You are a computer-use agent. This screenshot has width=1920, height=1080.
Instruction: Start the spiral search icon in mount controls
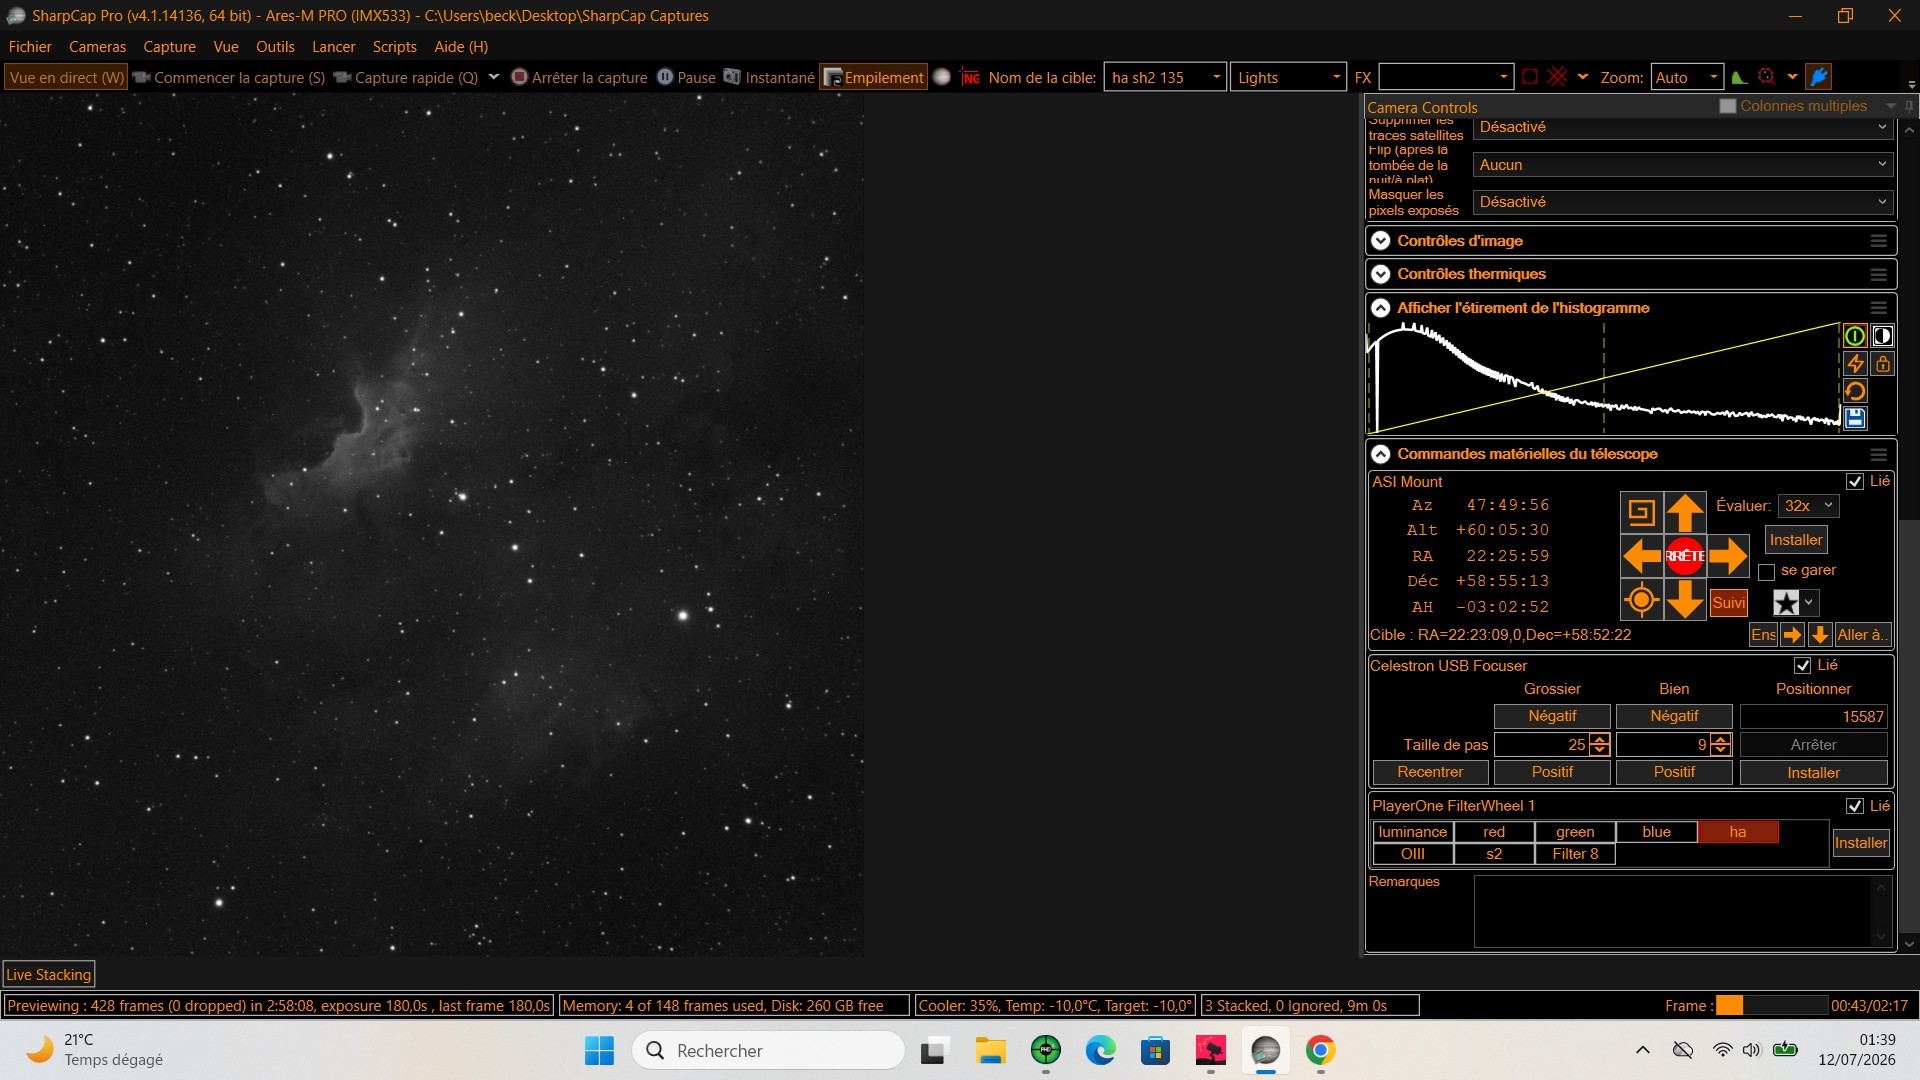(x=1641, y=513)
